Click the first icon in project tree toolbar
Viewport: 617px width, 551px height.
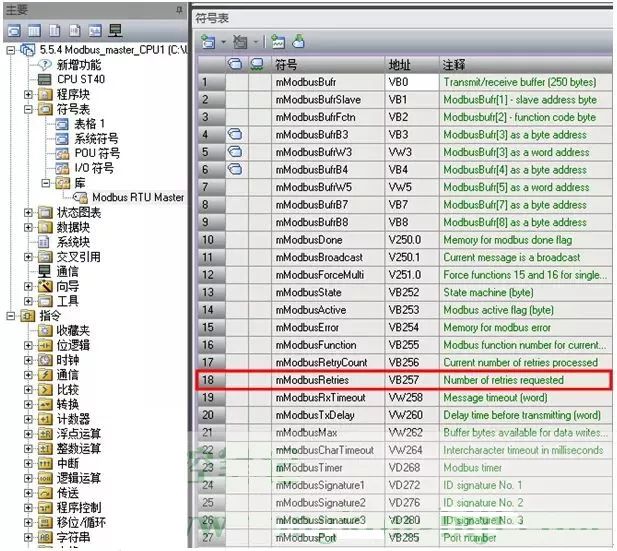tap(12, 30)
